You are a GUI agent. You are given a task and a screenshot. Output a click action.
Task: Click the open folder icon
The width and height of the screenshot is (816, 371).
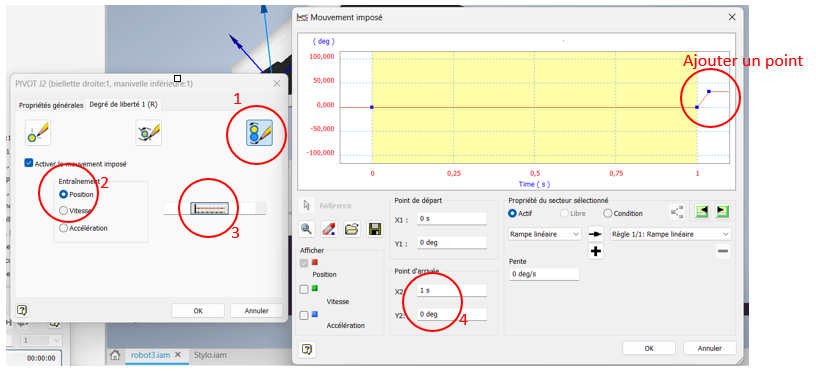[352, 229]
